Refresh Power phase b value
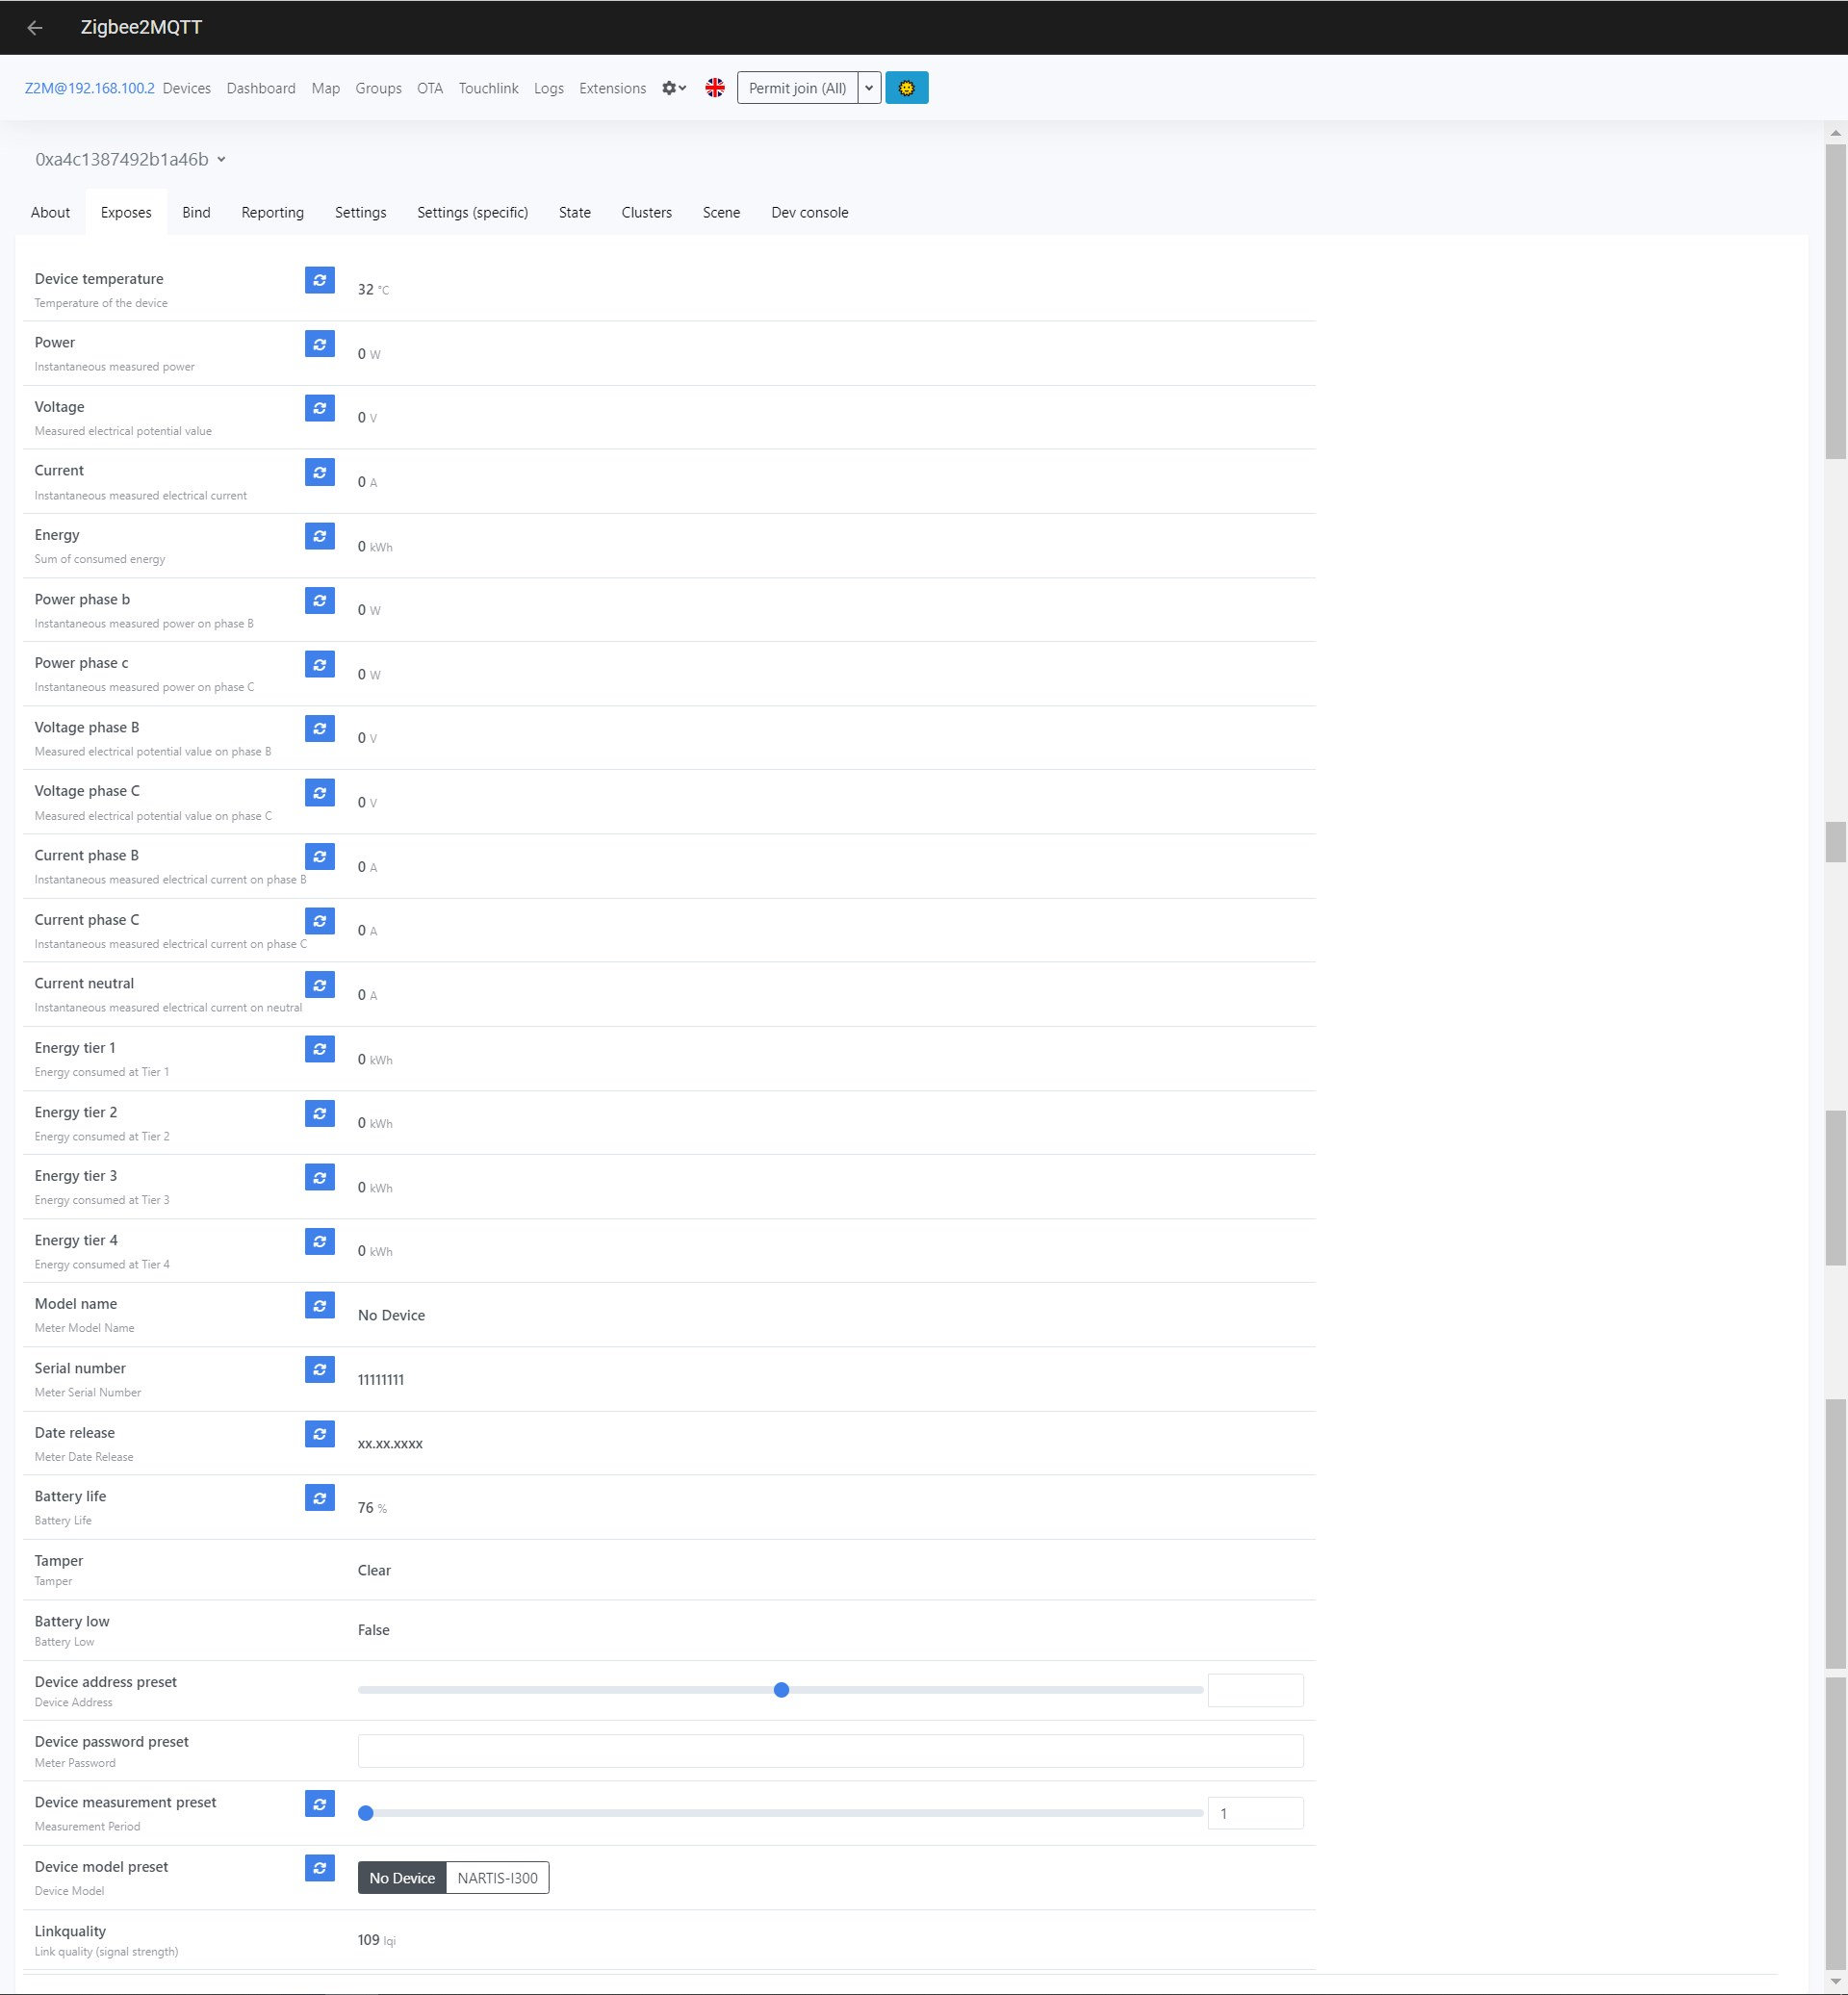Screen dimensions: 1848x1995 click(320, 600)
